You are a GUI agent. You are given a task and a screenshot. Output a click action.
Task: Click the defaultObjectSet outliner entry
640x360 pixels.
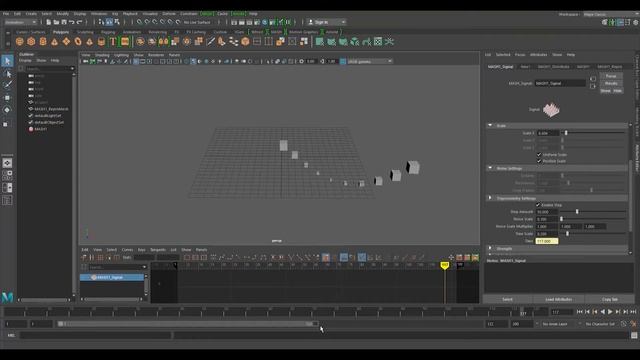(x=49, y=122)
